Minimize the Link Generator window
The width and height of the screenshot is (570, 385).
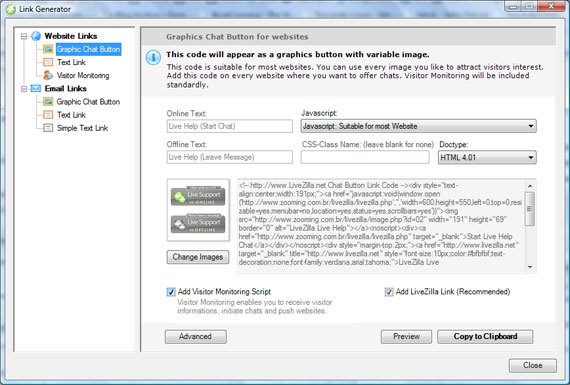[514, 7]
